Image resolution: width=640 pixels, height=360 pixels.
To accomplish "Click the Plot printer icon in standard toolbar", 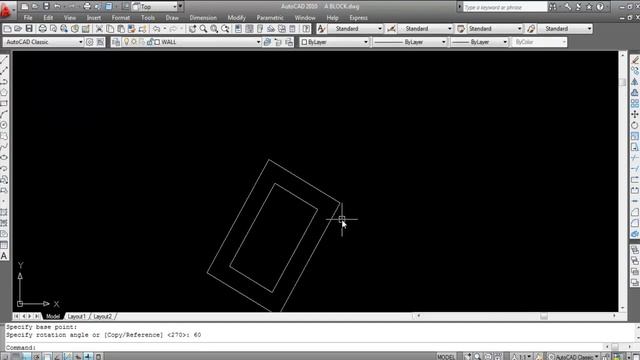I will (42, 29).
